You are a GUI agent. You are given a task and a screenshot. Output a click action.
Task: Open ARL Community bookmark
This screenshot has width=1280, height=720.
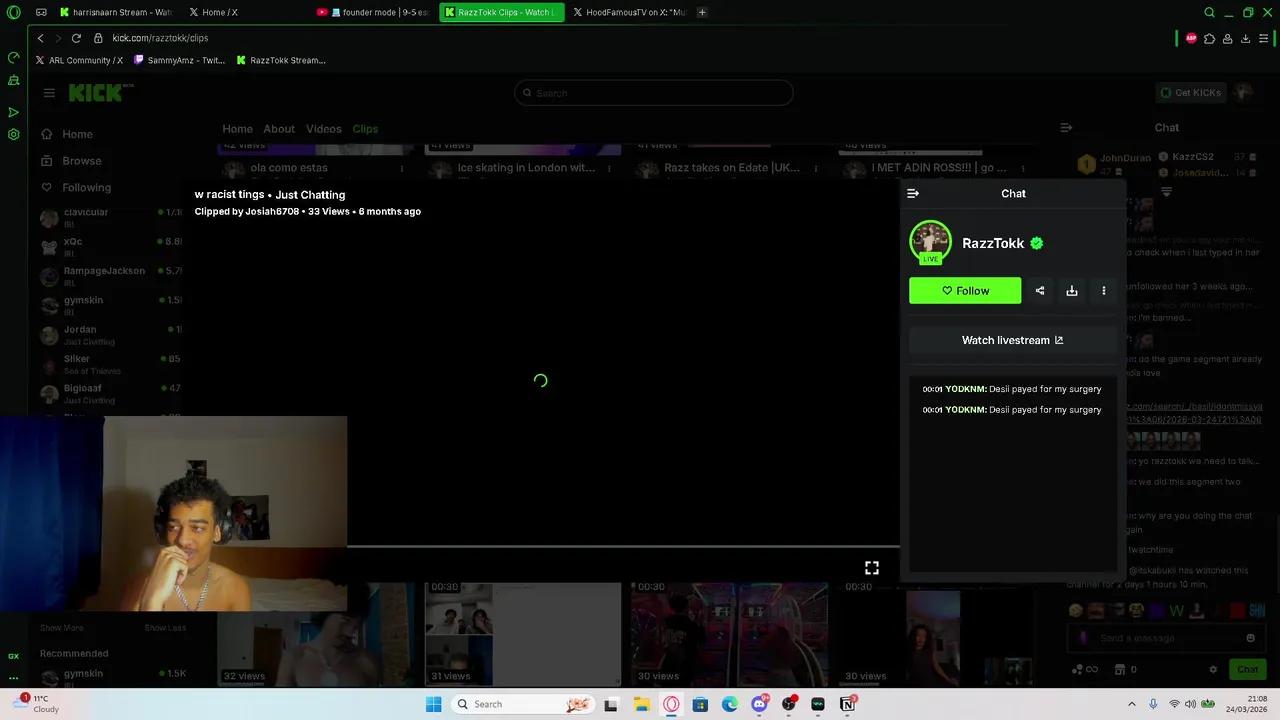[x=79, y=60]
